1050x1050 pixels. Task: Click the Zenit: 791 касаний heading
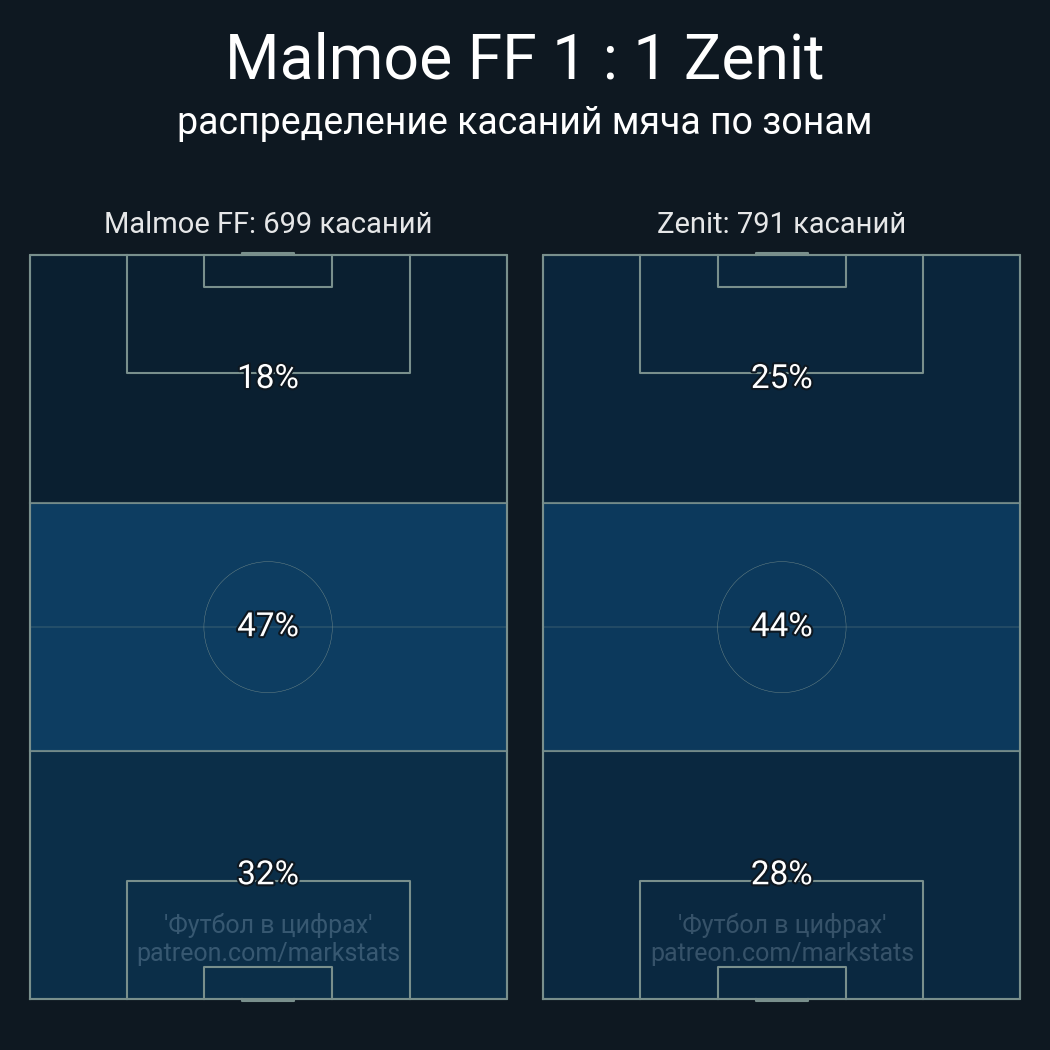[x=781, y=223]
